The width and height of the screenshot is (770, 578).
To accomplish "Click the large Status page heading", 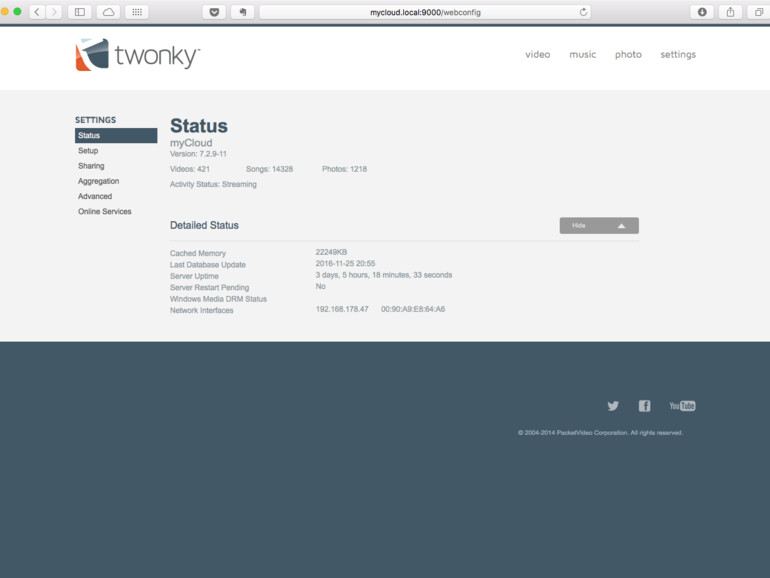I will coord(199,126).
